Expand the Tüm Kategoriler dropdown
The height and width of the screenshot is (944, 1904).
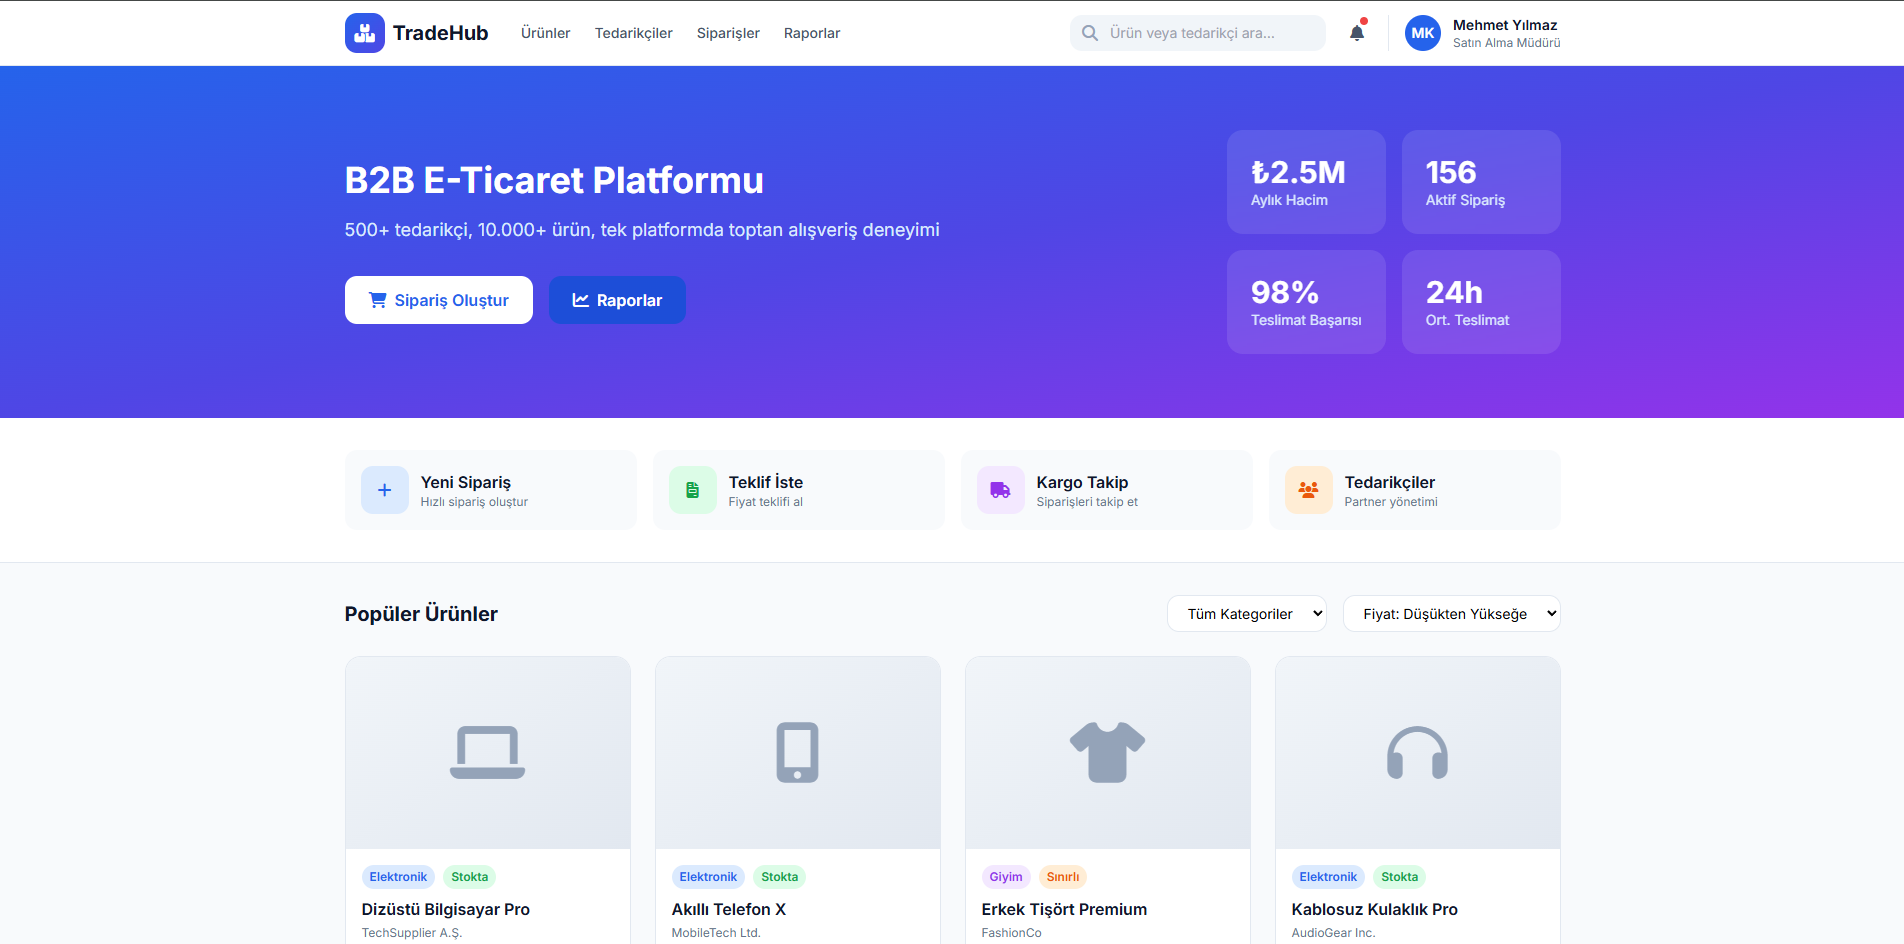tap(1247, 614)
